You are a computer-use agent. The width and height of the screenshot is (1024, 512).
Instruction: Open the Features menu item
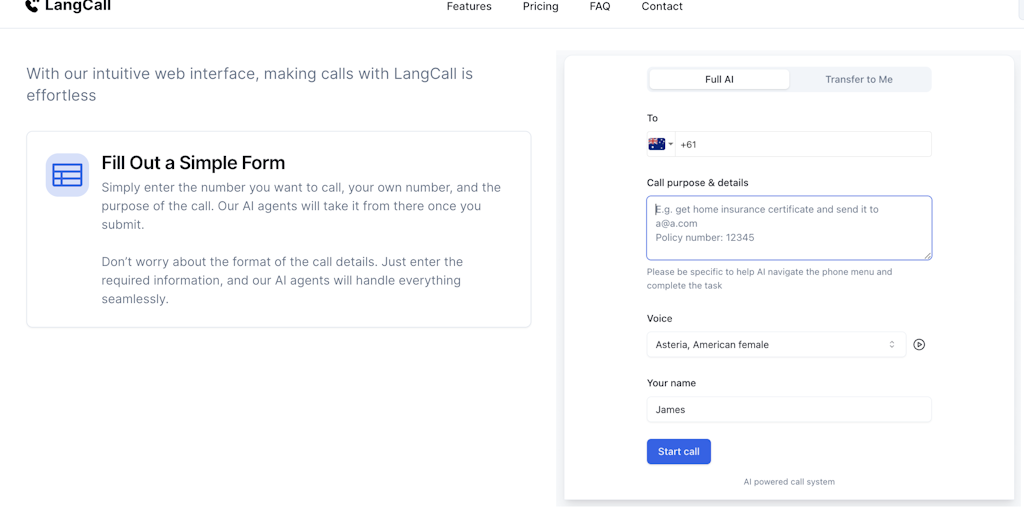[x=469, y=7]
